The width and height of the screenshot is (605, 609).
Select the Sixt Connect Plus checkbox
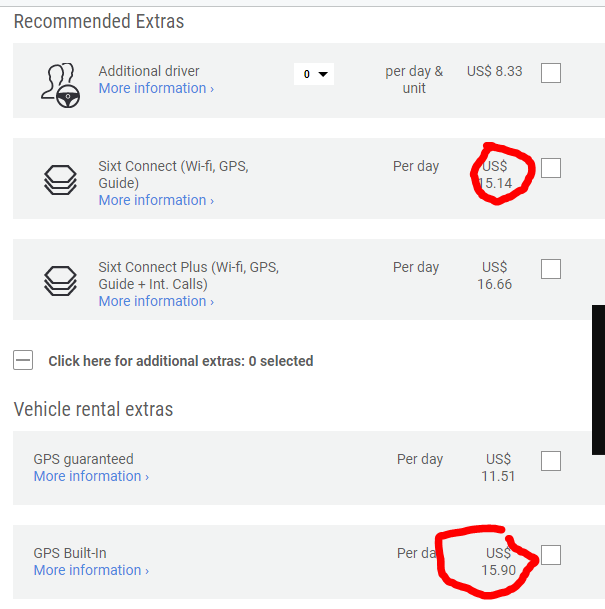(550, 269)
